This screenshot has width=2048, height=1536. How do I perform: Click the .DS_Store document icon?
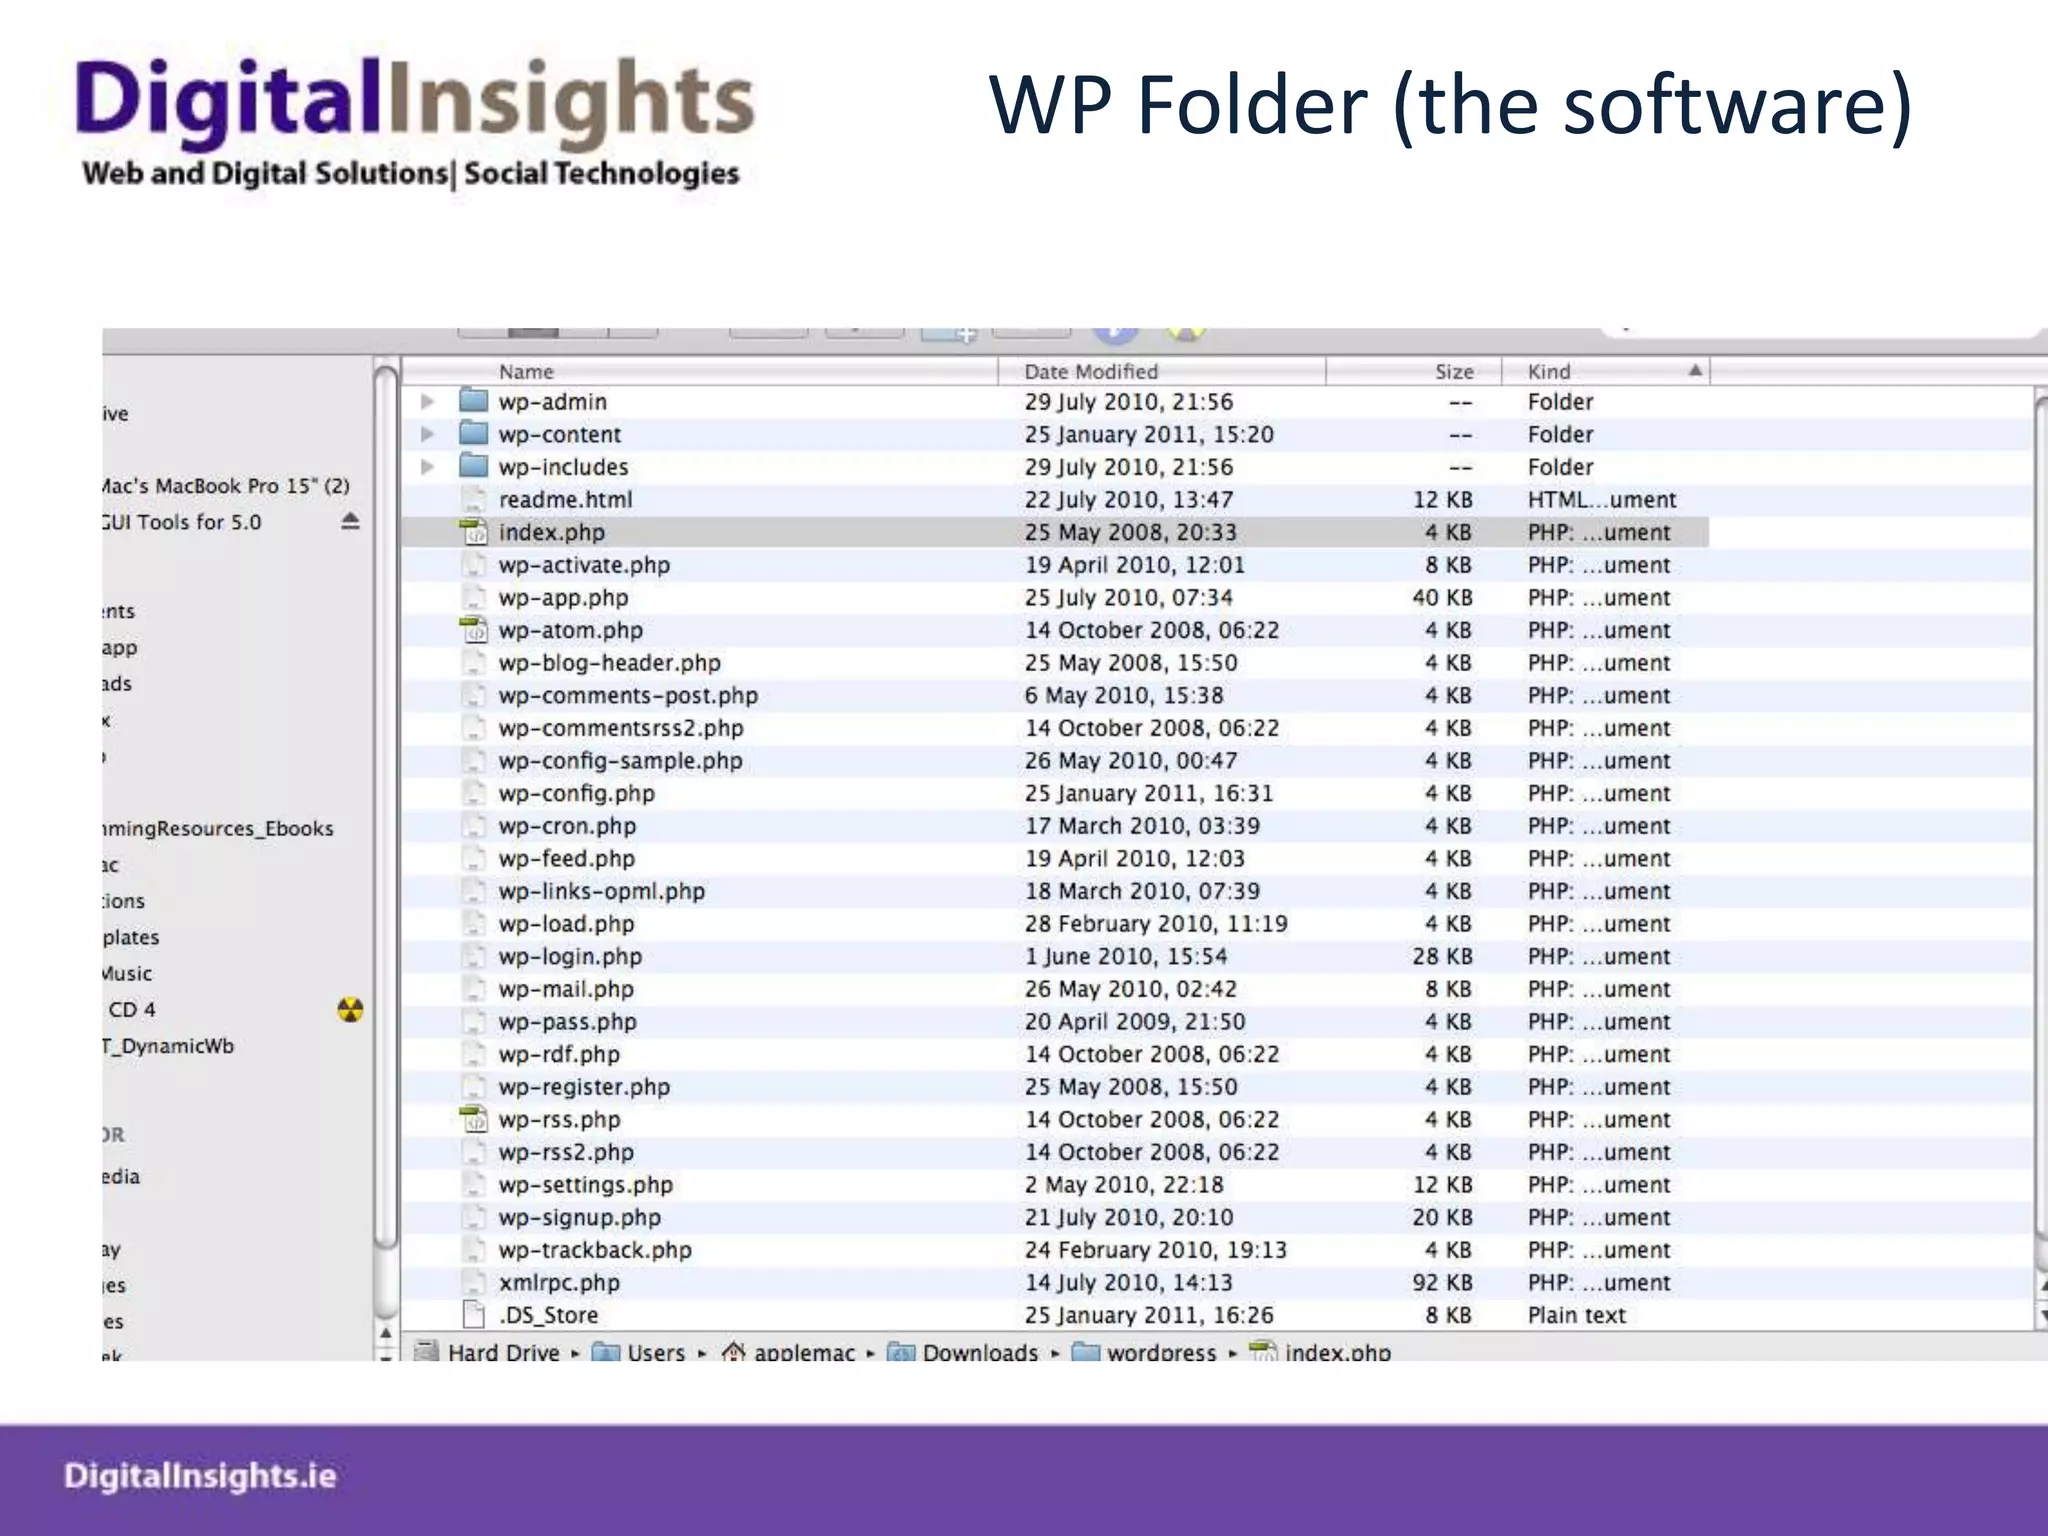(474, 1315)
